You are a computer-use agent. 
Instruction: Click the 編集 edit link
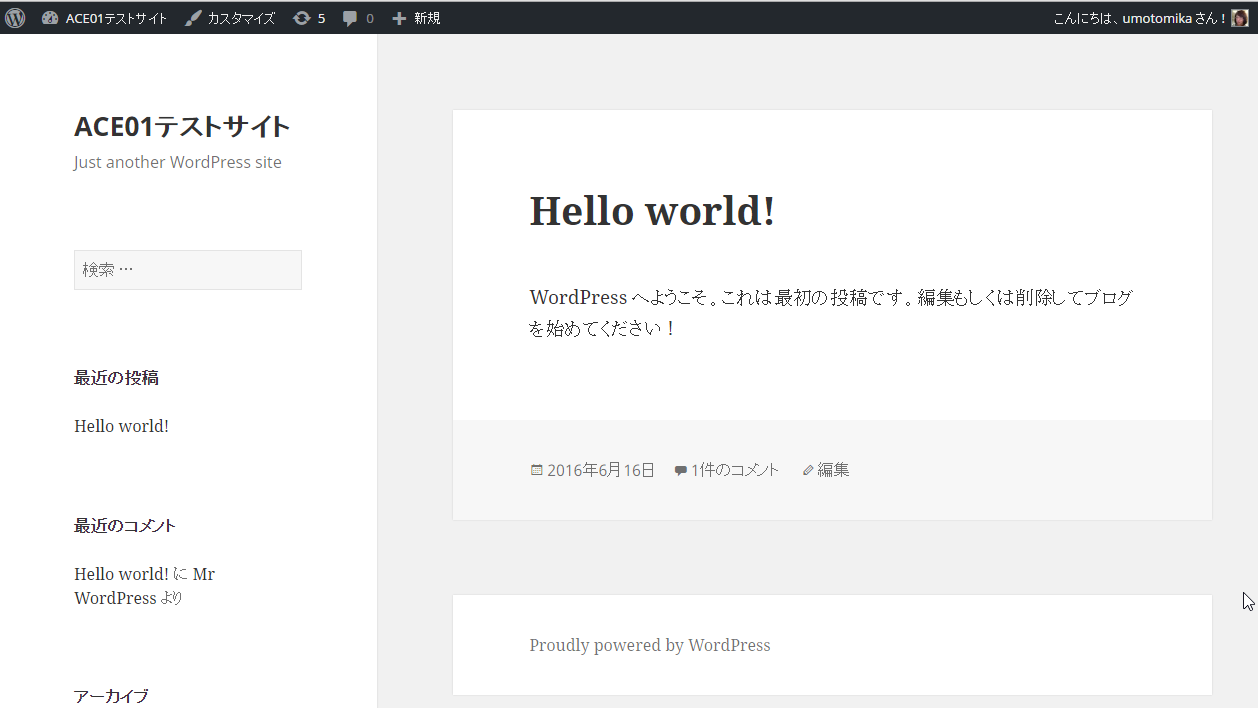pos(834,470)
